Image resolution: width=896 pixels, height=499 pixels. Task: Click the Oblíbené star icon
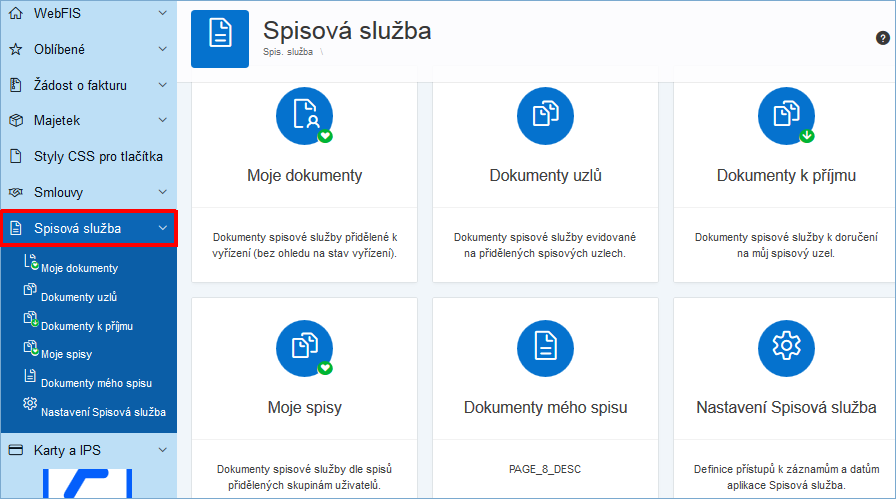pos(16,49)
